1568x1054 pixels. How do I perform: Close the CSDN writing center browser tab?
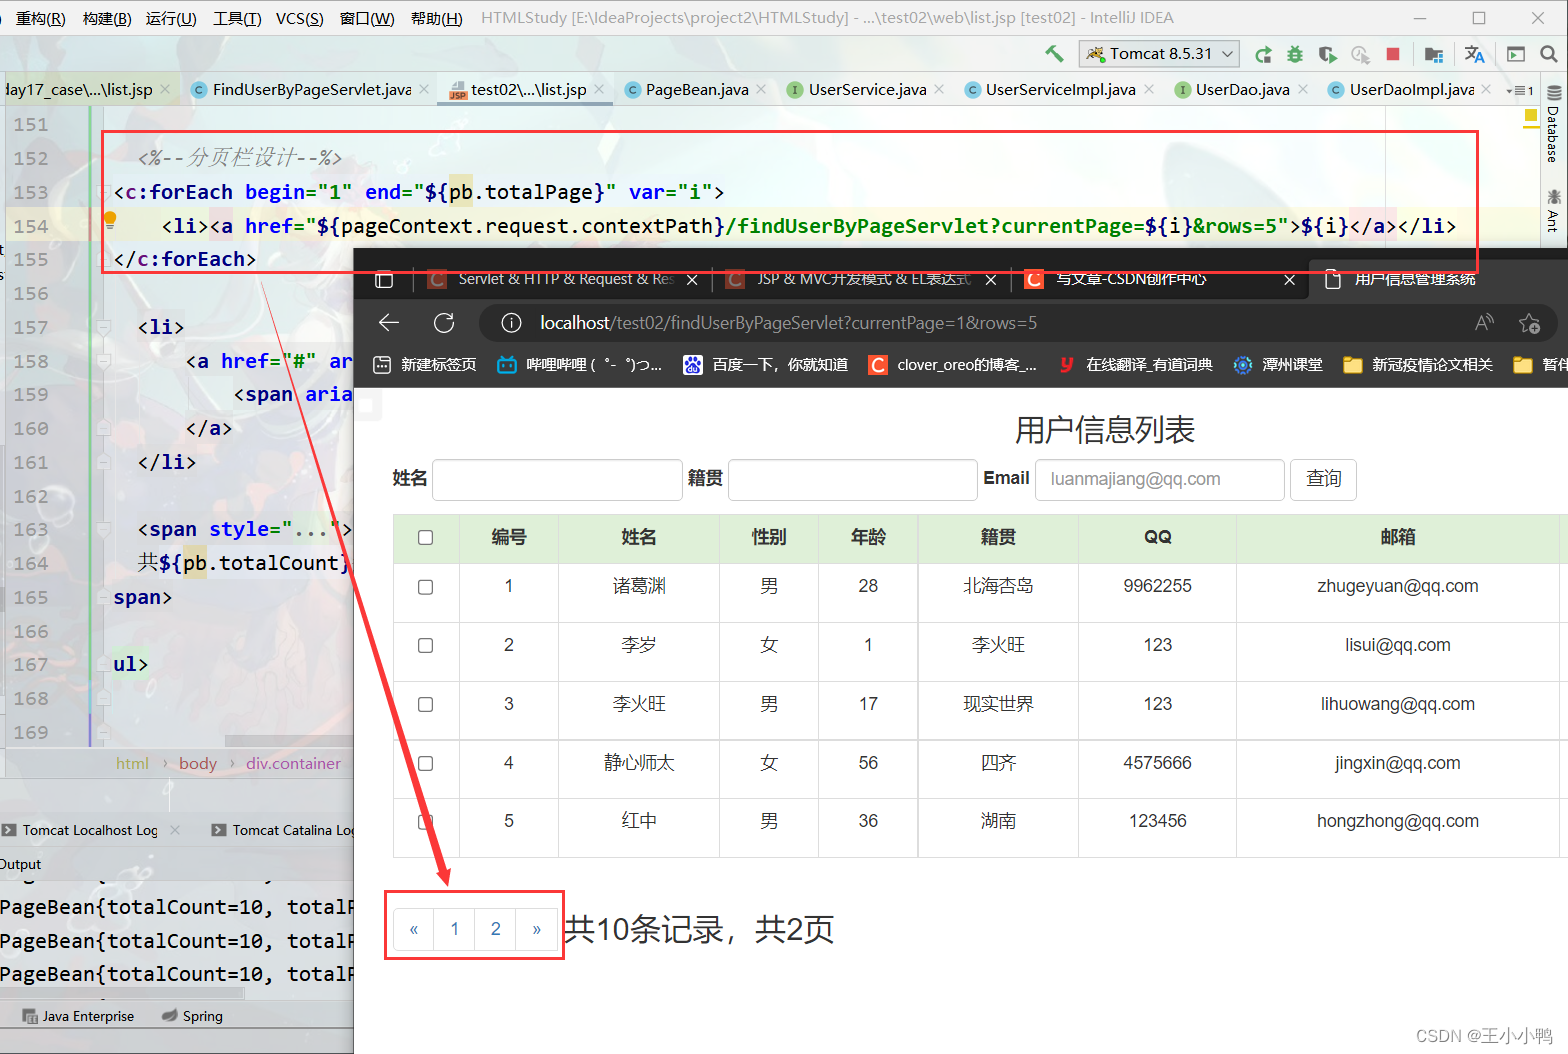(x=1290, y=280)
